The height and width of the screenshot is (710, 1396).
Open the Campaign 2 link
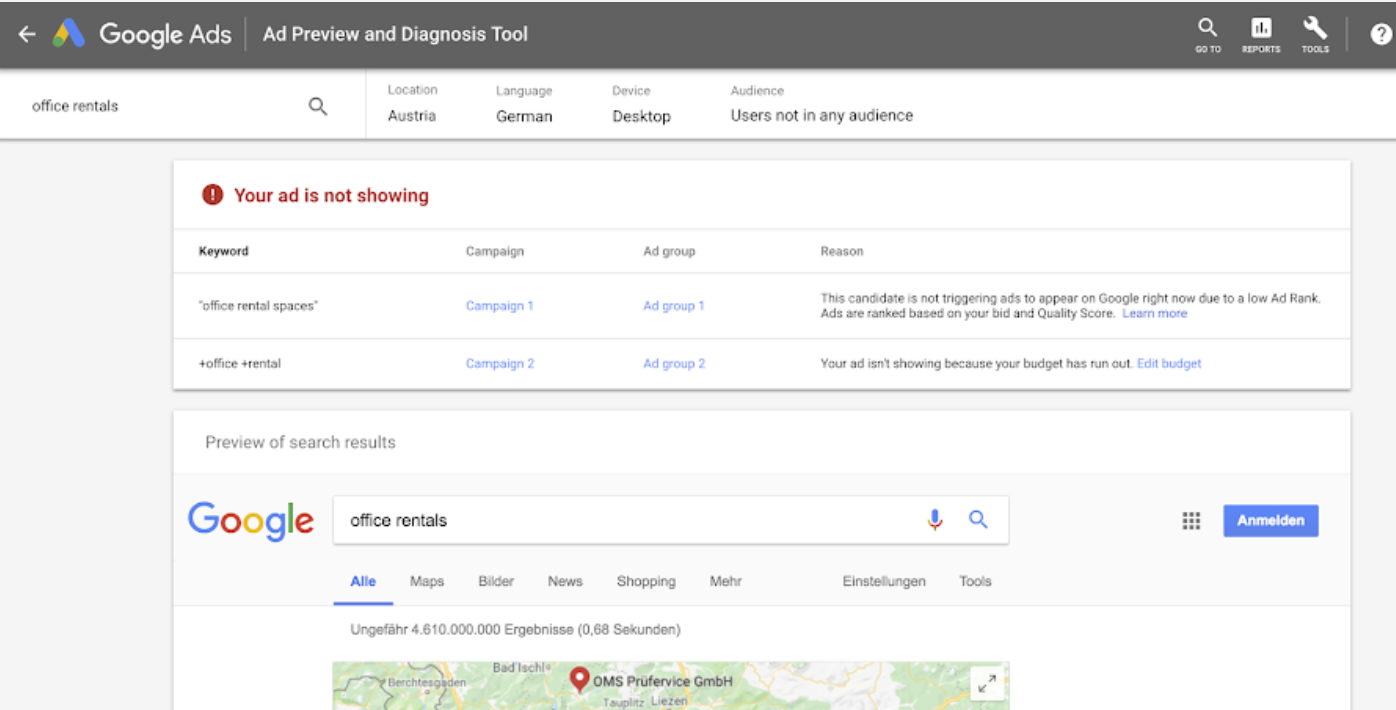pyautogui.click(x=500, y=364)
